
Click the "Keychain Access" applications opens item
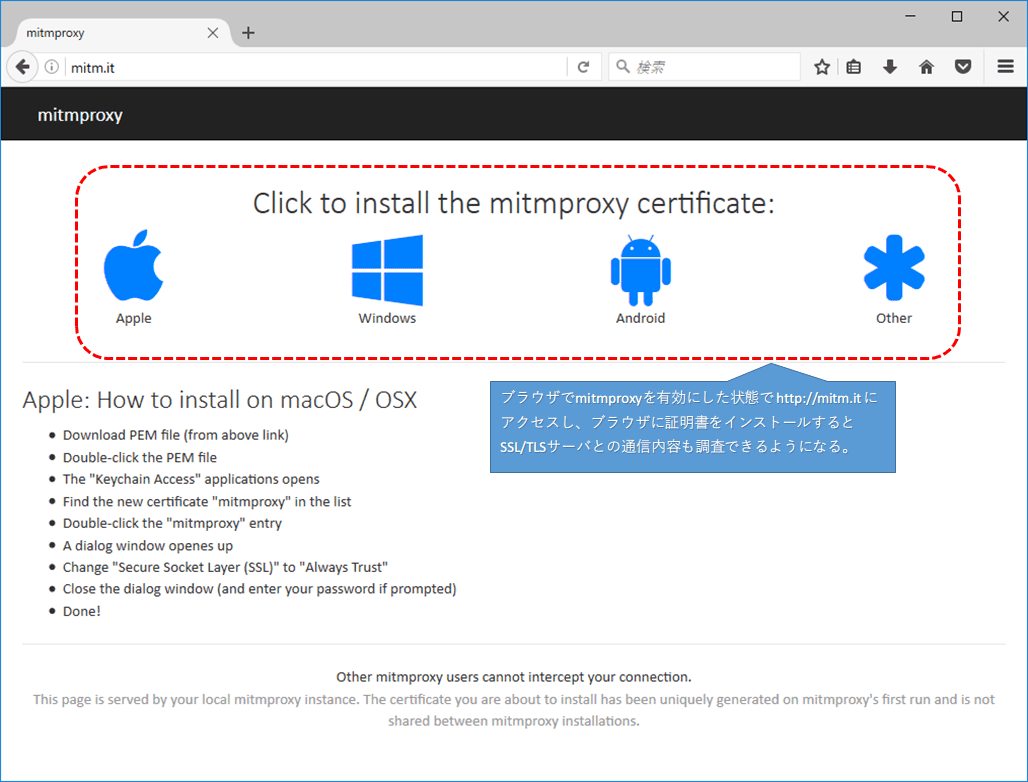(191, 479)
